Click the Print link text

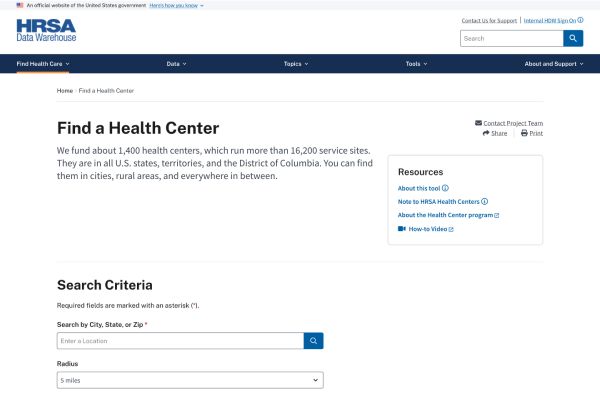536,133
